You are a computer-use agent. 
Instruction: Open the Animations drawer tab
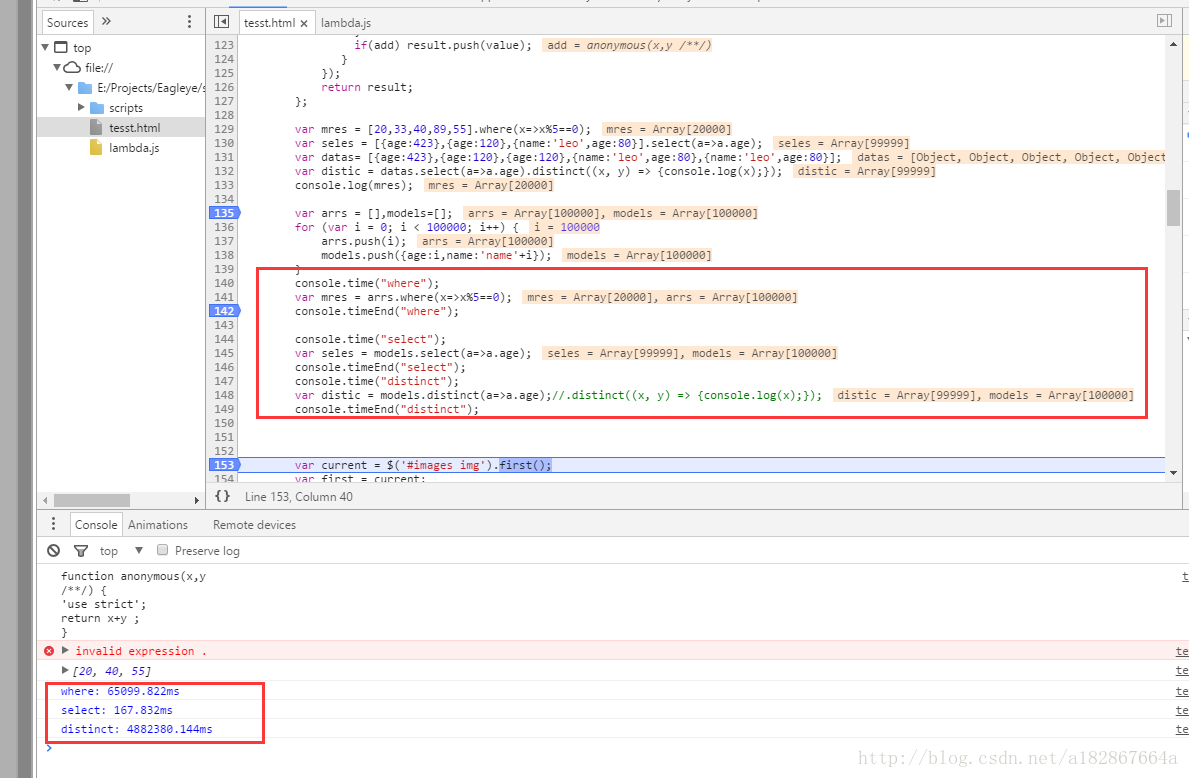point(158,525)
